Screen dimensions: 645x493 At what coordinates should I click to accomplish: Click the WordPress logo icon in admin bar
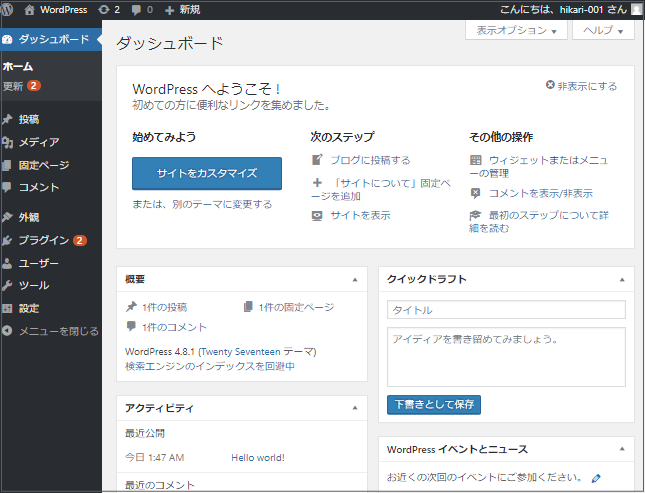7,9
